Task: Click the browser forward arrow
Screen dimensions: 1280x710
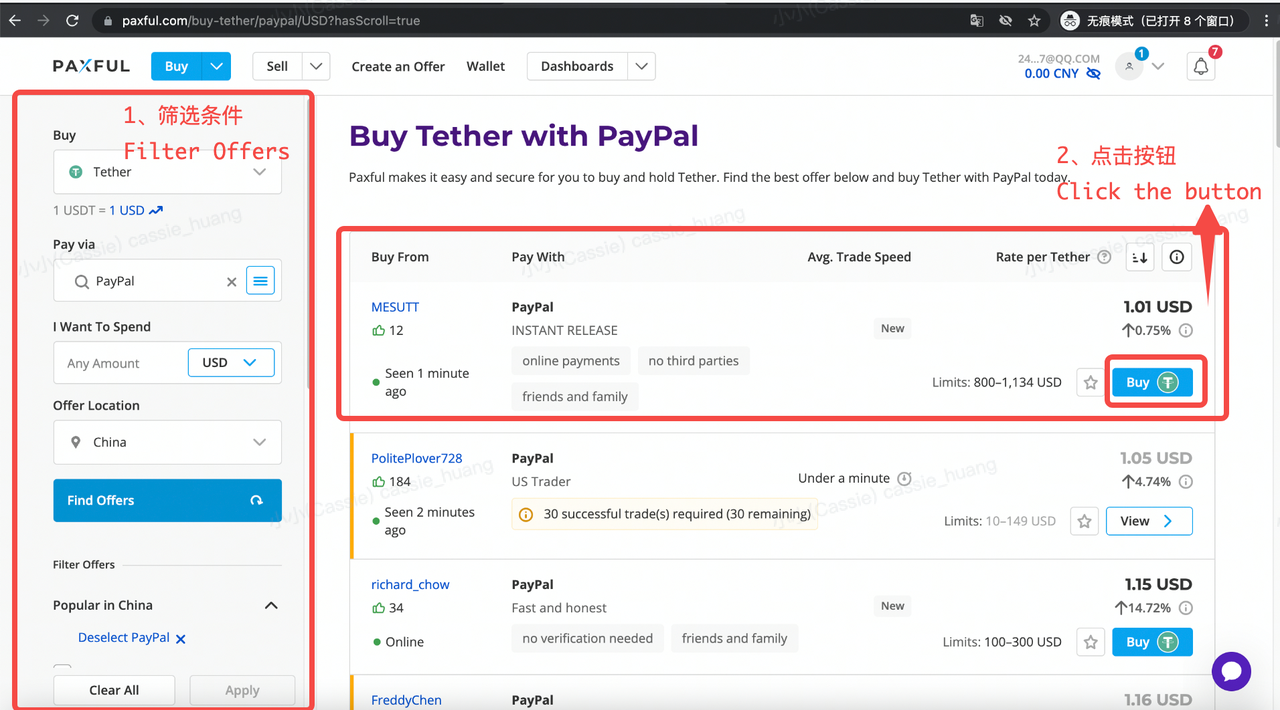Action: 43,20
